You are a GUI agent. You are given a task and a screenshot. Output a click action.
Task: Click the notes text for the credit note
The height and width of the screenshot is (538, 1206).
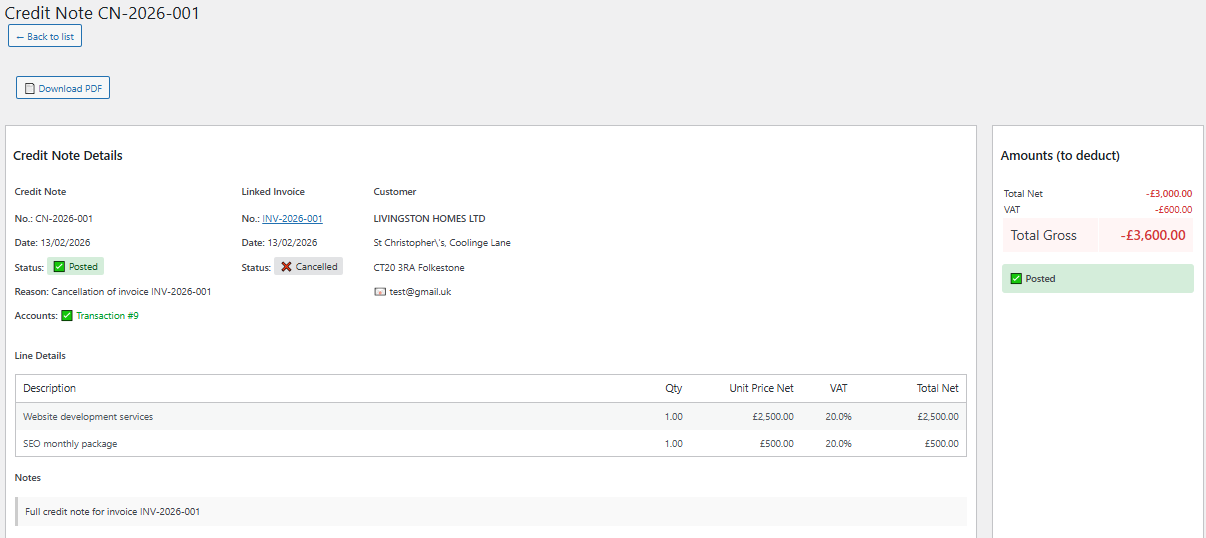pyautogui.click(x=113, y=512)
